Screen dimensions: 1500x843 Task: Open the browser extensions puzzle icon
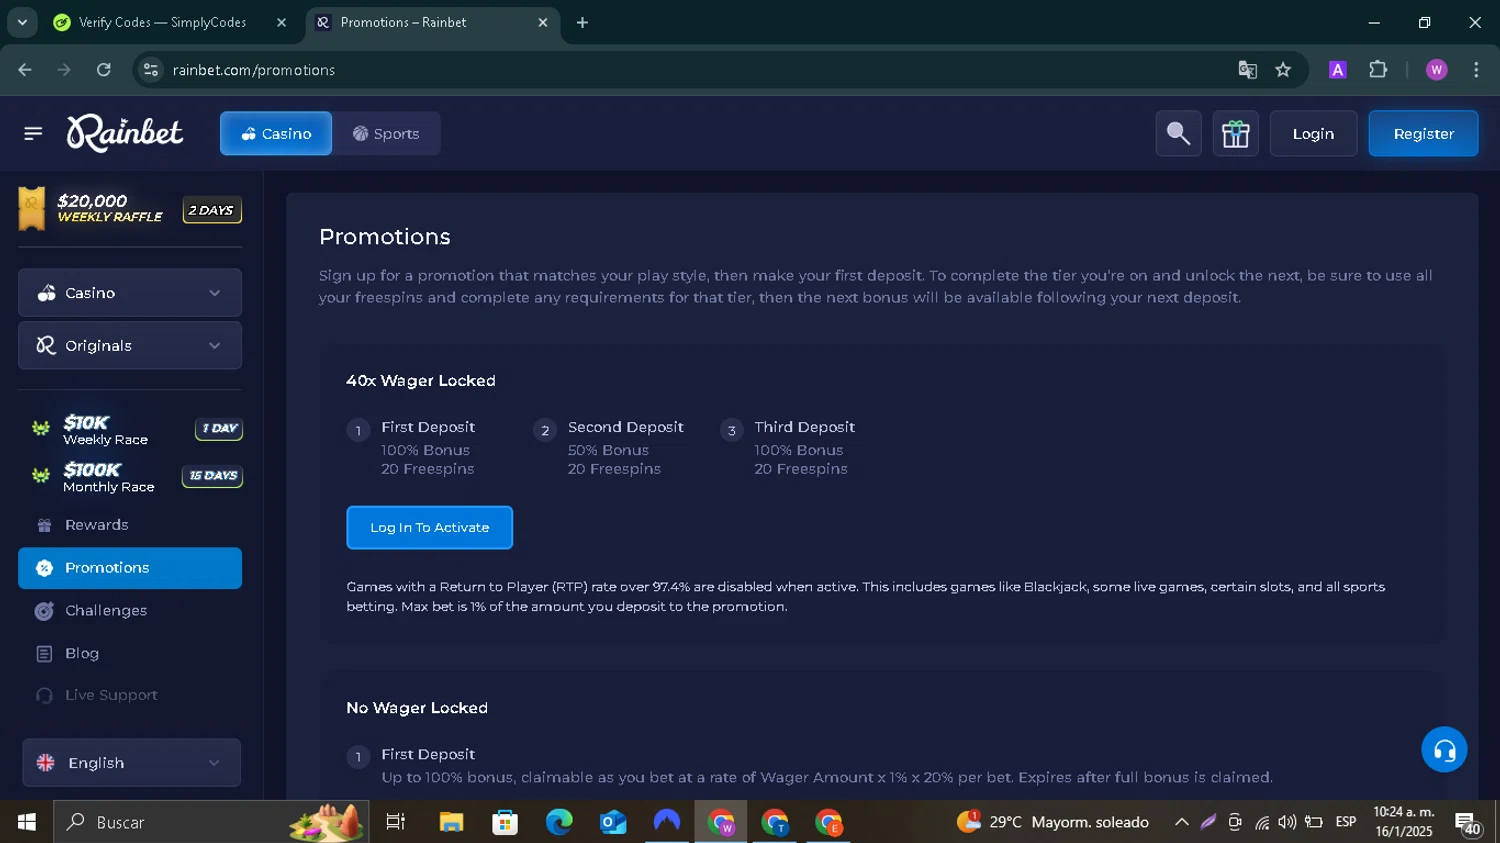(1378, 70)
